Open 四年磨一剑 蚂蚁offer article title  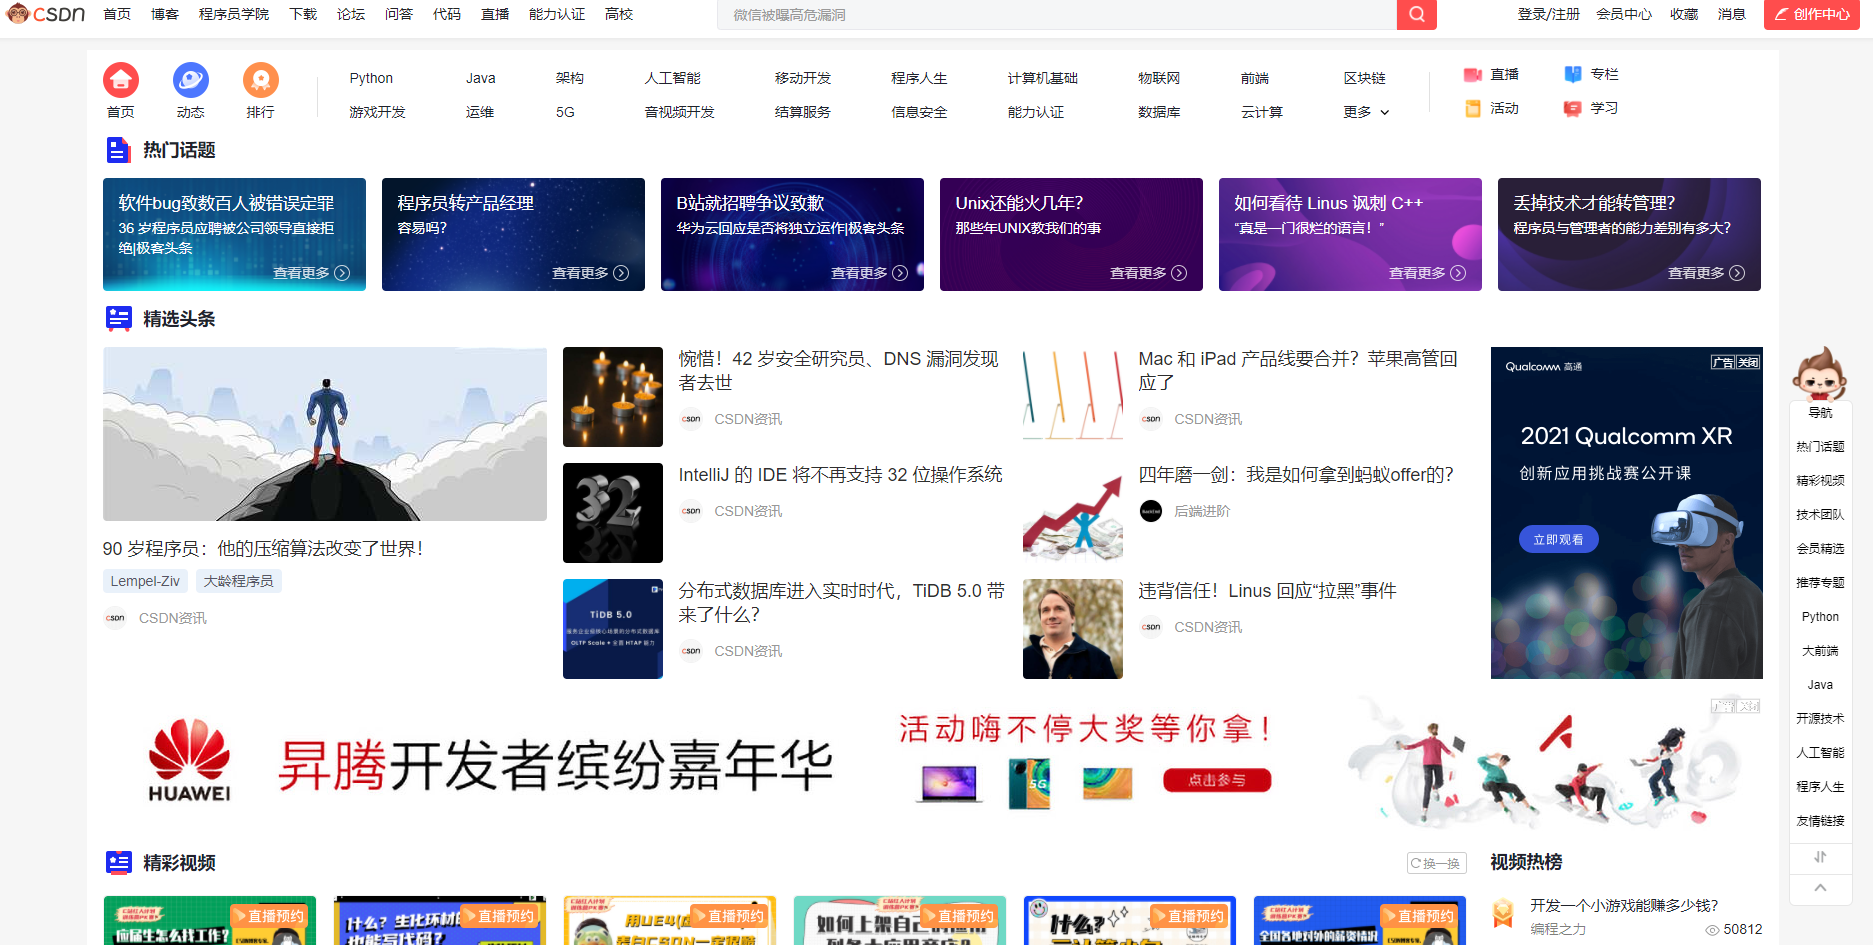(x=1296, y=475)
